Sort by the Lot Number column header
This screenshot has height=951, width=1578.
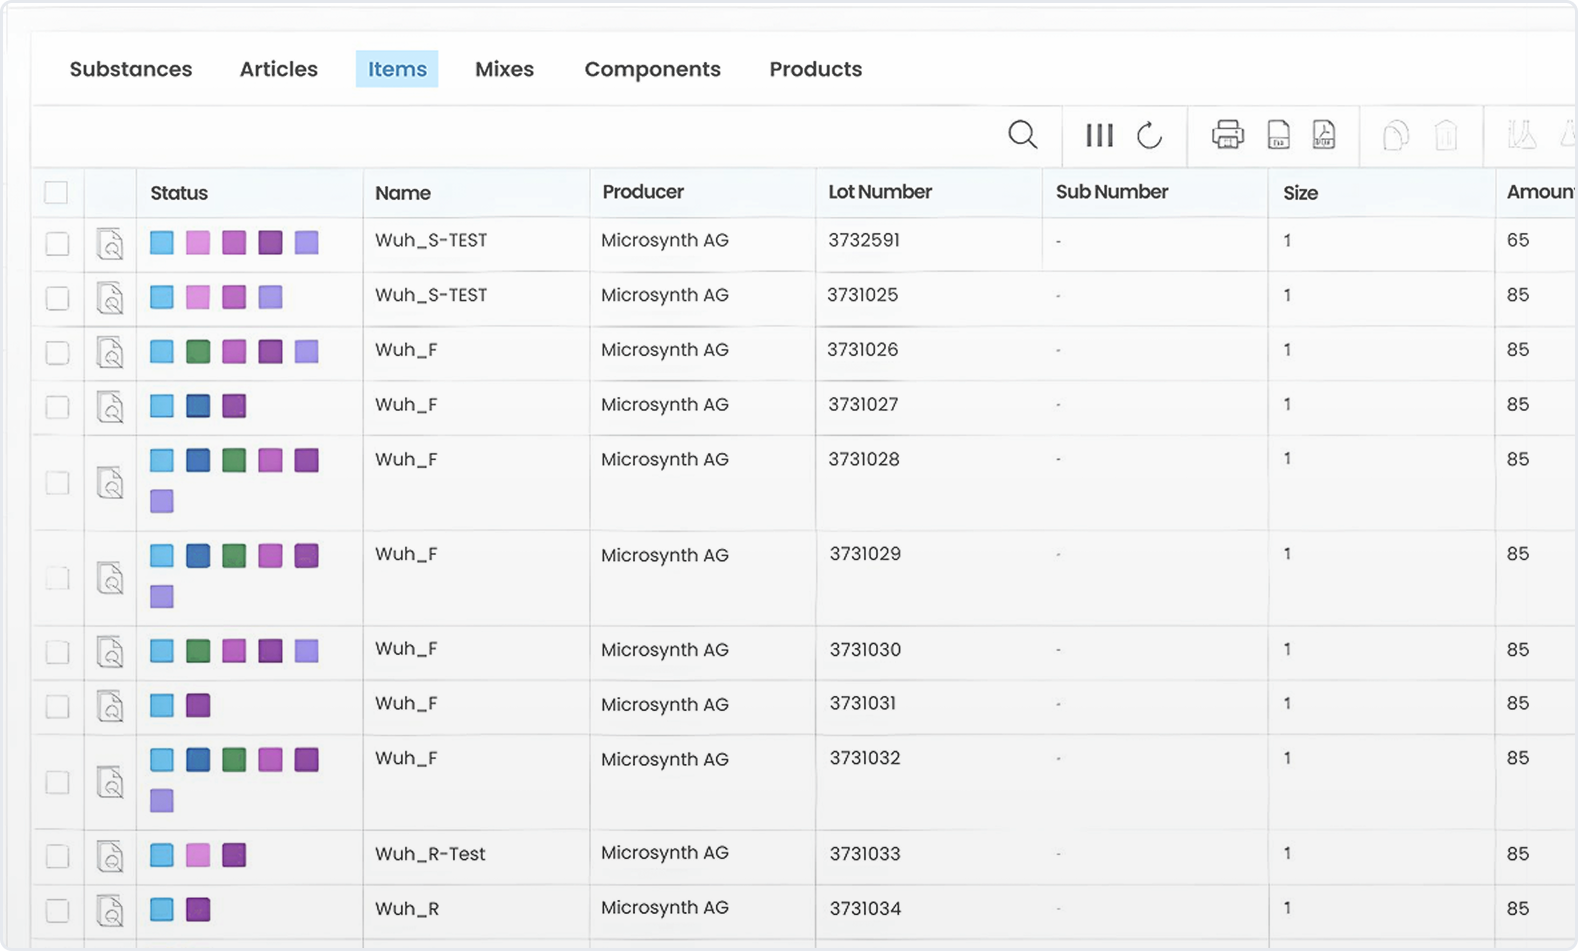[880, 192]
